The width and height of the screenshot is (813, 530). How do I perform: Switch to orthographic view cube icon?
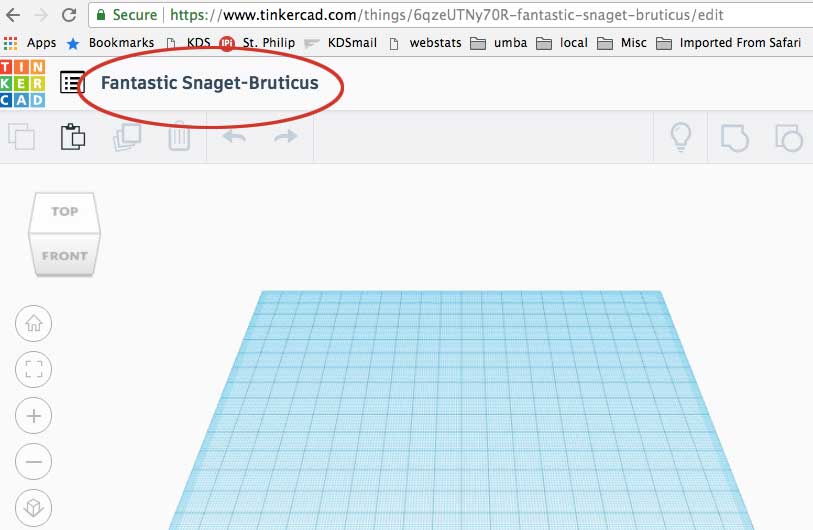[x=34, y=507]
